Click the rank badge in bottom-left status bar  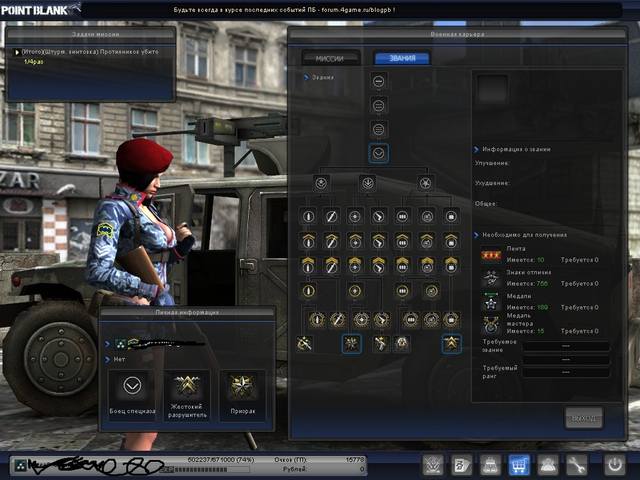pos(20,466)
